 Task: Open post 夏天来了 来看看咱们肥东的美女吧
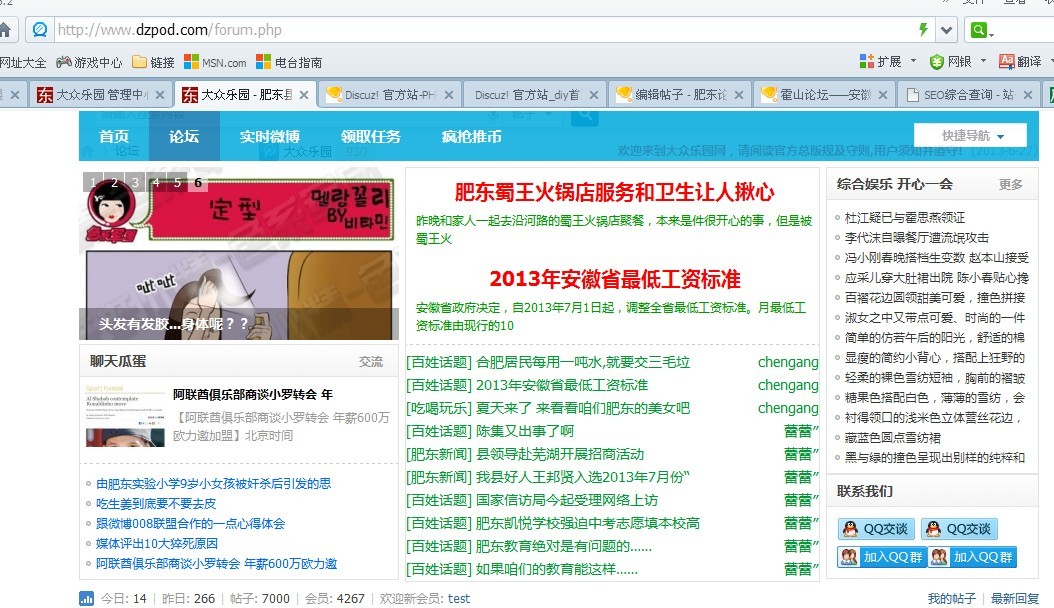[x=583, y=408]
